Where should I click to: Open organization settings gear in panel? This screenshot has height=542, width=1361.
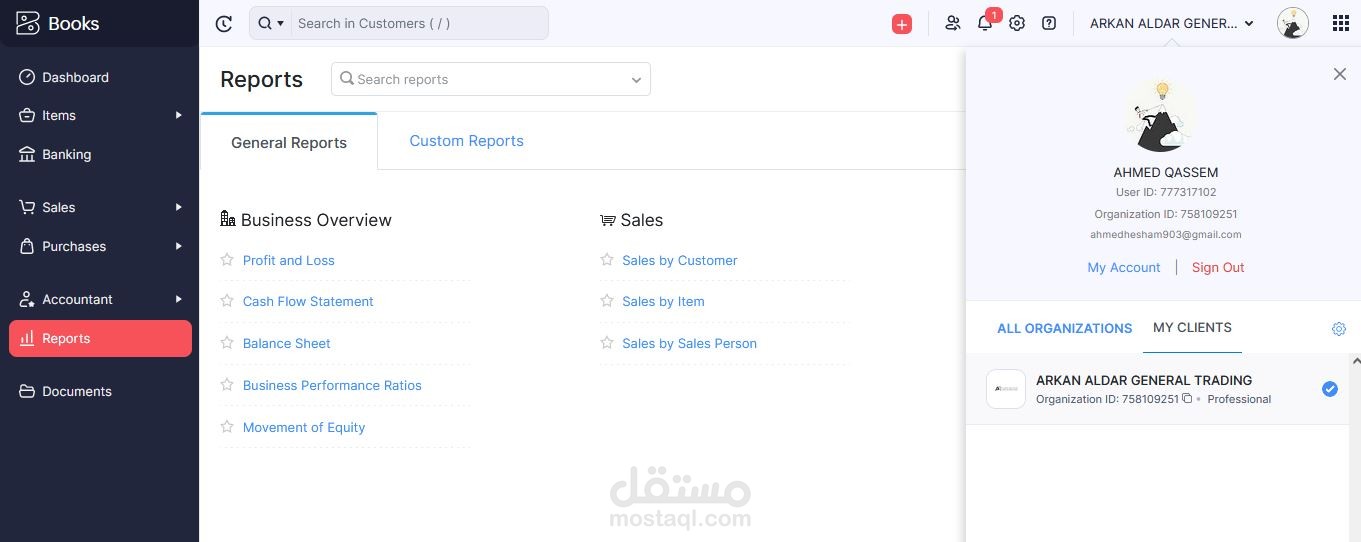(1339, 329)
